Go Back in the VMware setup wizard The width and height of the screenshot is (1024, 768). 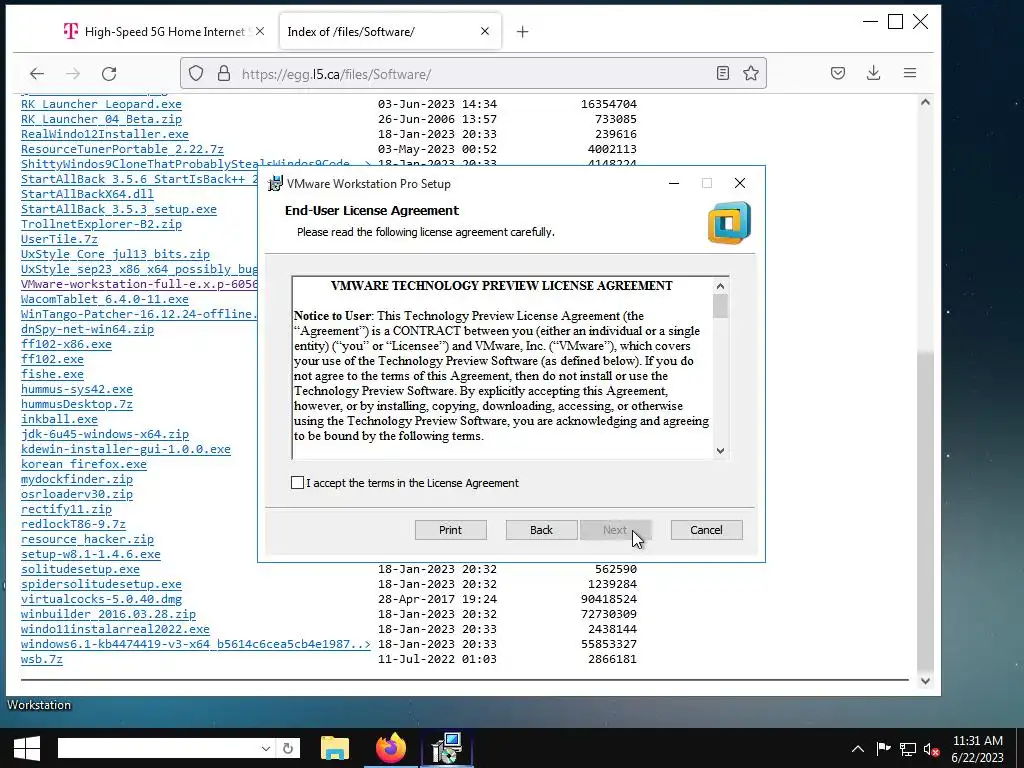541,530
